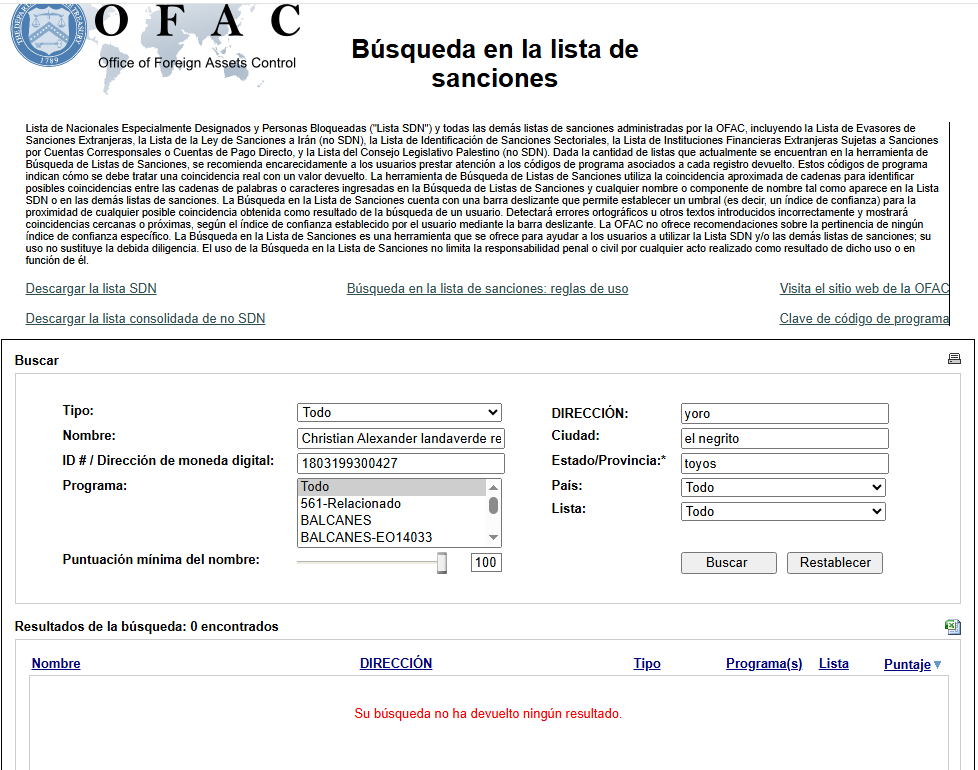Click the Puntaje sort arrow icon
The image size is (978, 770).
coord(937,665)
